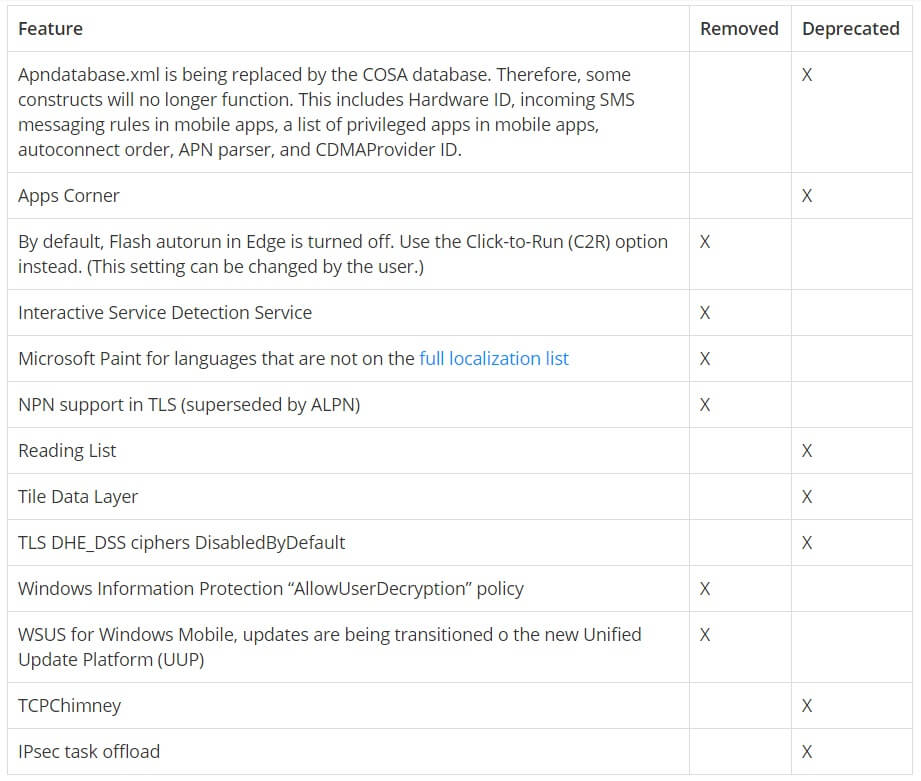The image size is (921, 781).
Task: Click the Deprecated X for Apps Corner
Action: click(x=807, y=196)
